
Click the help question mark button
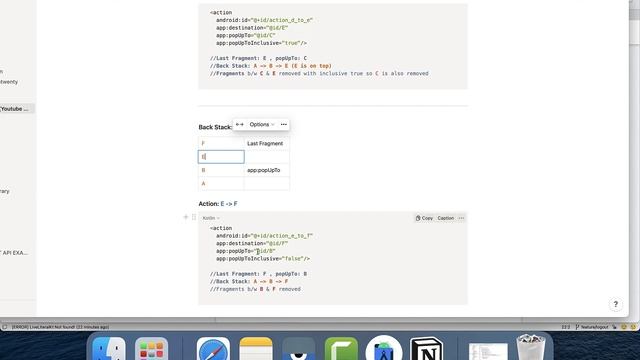click(616, 304)
